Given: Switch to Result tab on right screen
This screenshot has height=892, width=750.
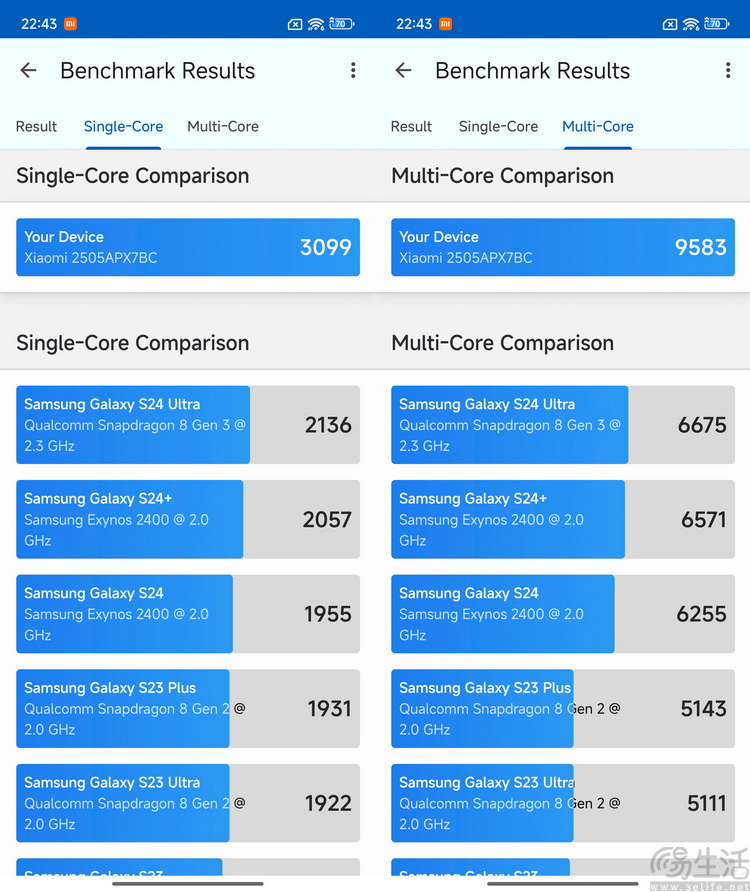Looking at the screenshot, I should (x=411, y=126).
